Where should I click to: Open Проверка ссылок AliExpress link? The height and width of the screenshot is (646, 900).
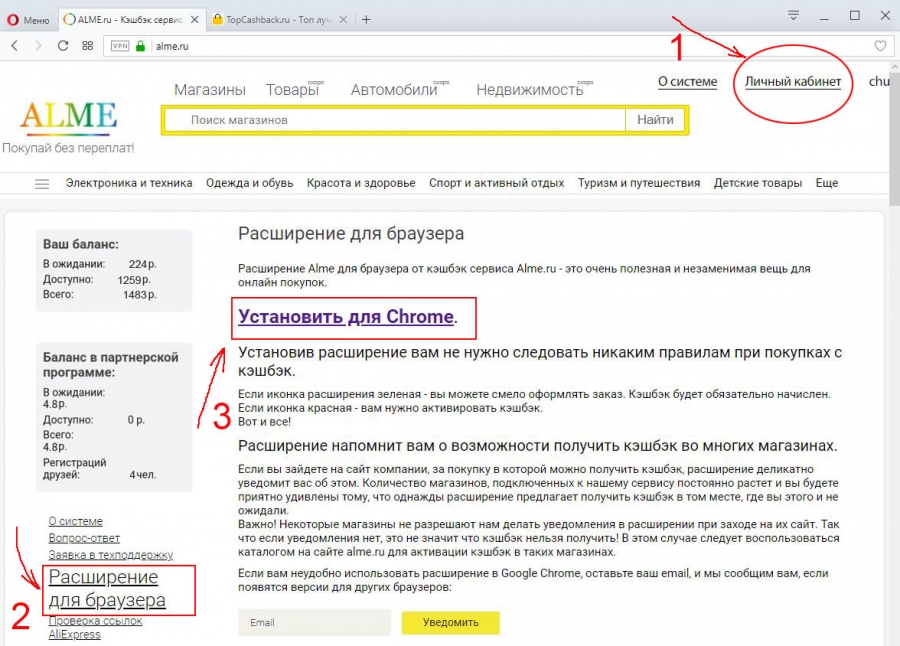pos(95,628)
